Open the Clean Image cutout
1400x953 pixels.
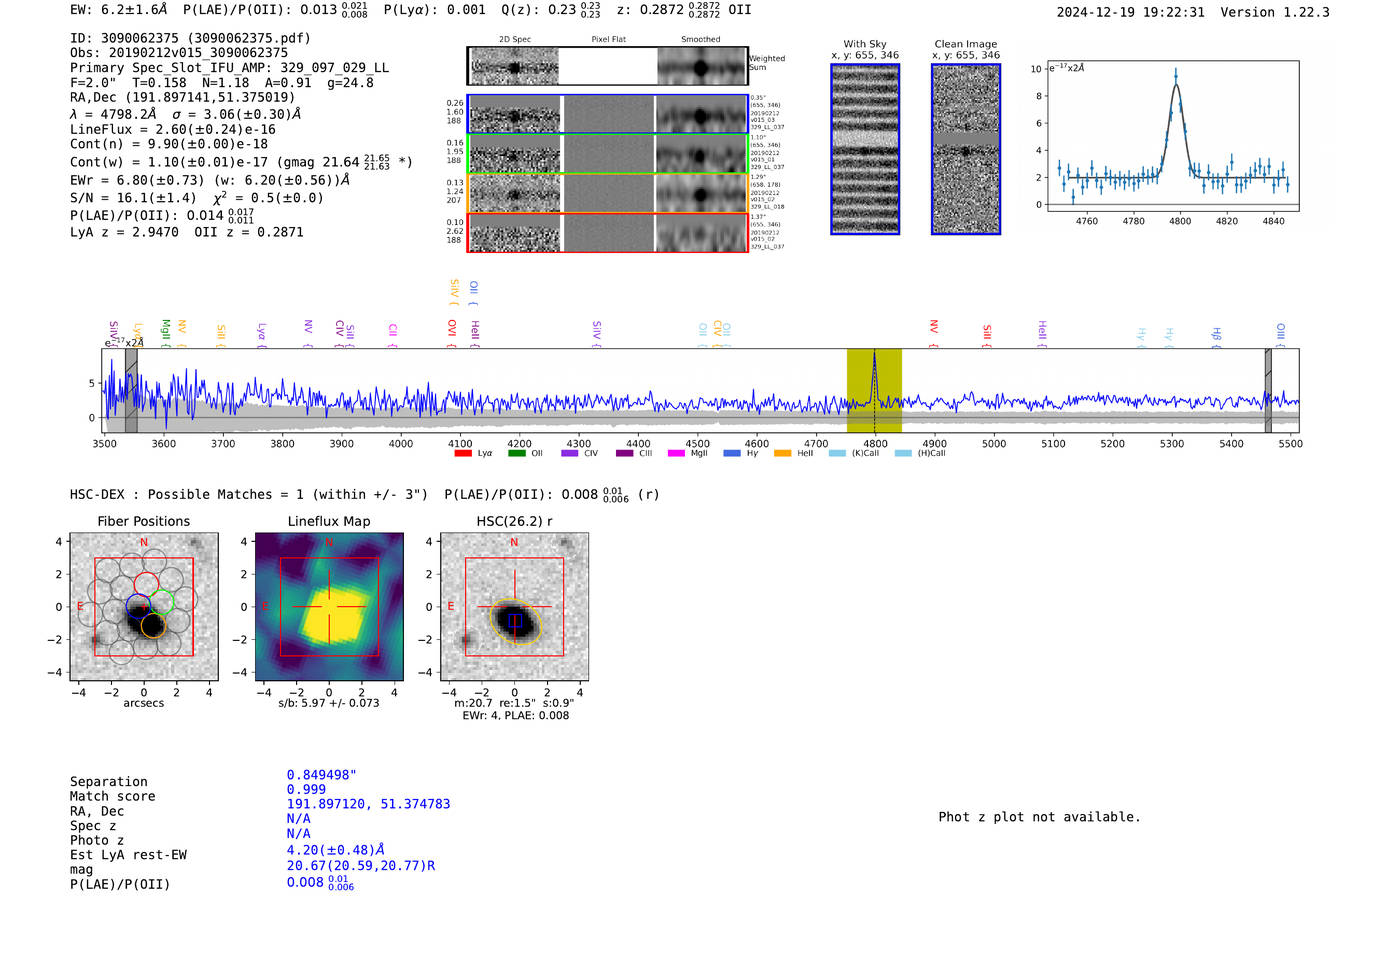tap(966, 149)
